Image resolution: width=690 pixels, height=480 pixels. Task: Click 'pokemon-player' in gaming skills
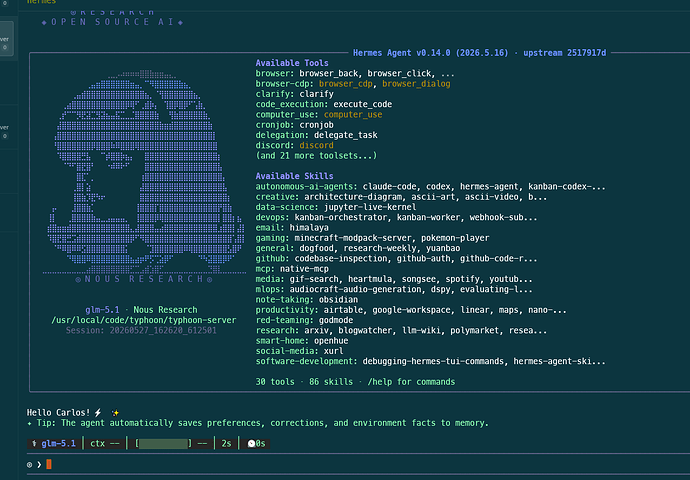455,238
